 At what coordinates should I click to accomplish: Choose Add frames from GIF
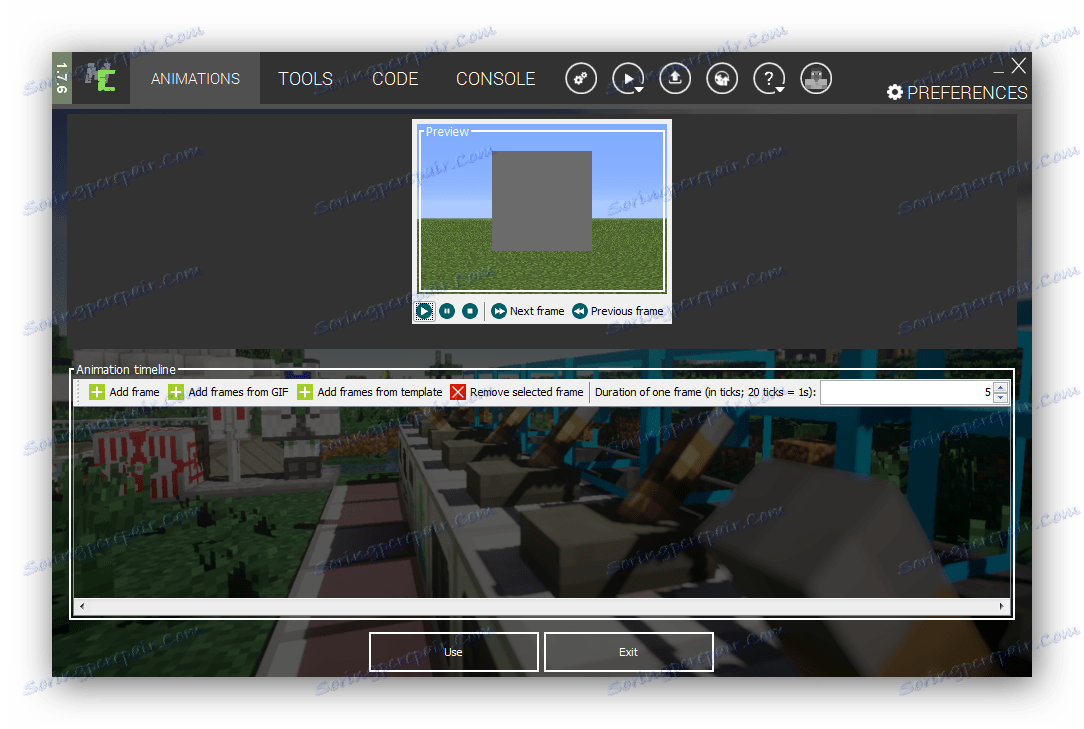[228, 392]
